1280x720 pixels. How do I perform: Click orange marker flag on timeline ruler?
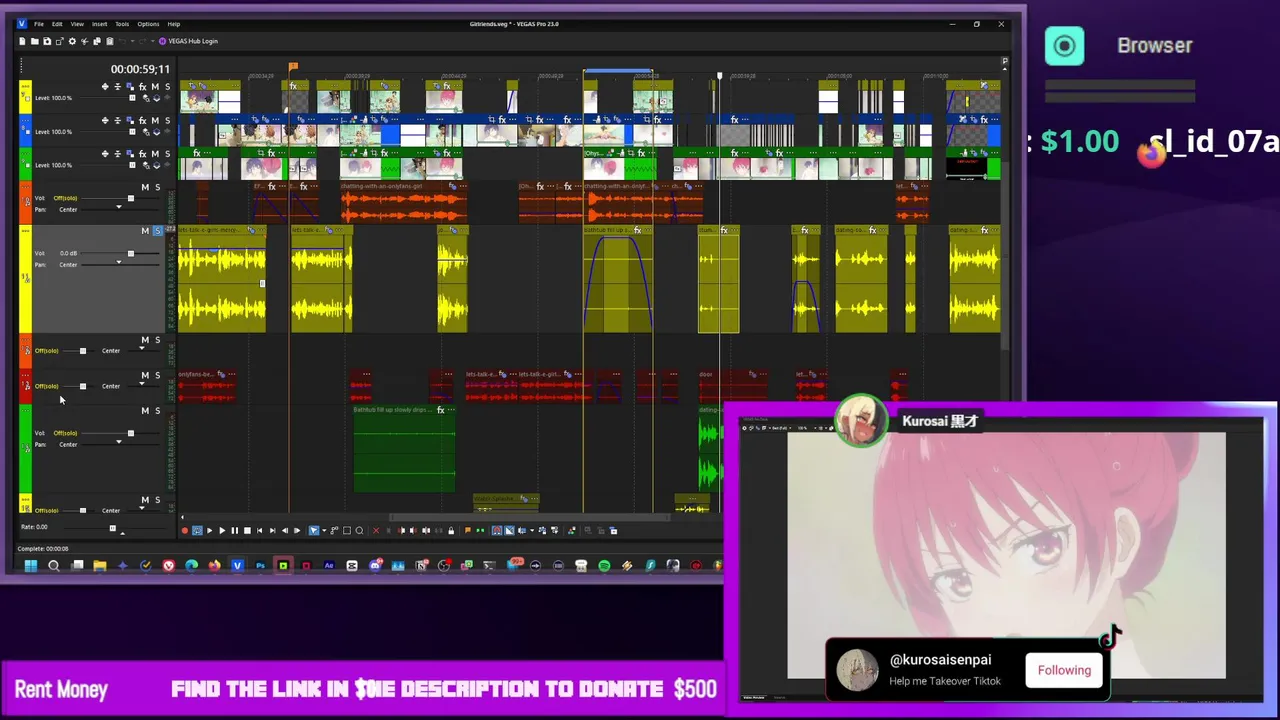(x=293, y=67)
